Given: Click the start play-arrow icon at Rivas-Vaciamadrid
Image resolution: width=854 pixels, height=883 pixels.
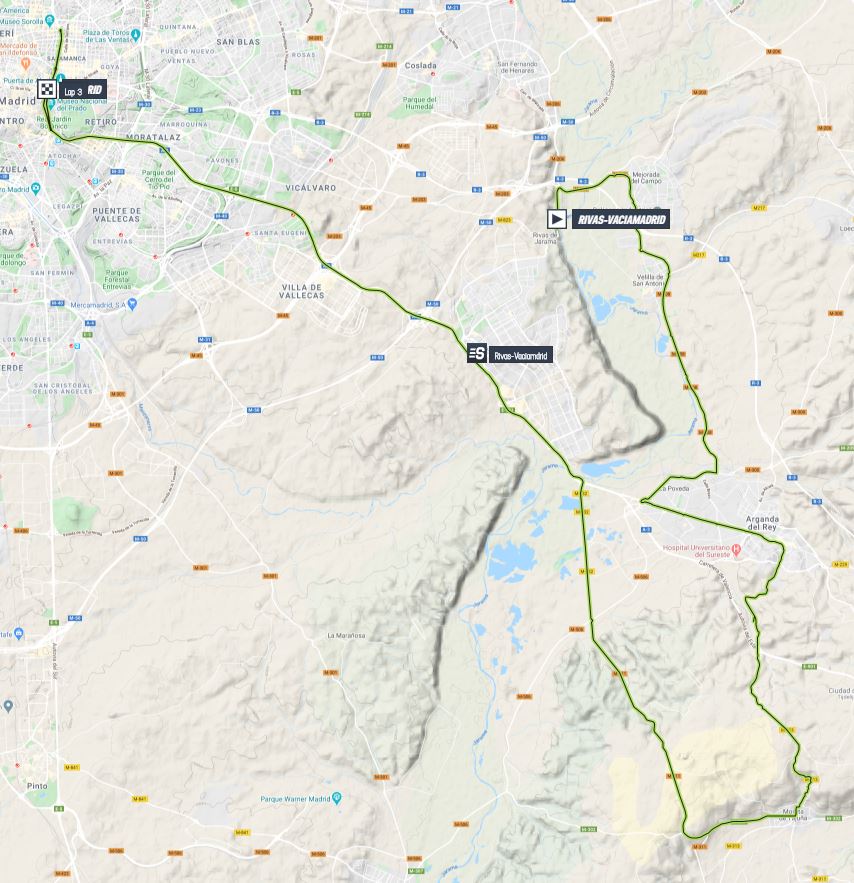Looking at the screenshot, I should 557,218.
